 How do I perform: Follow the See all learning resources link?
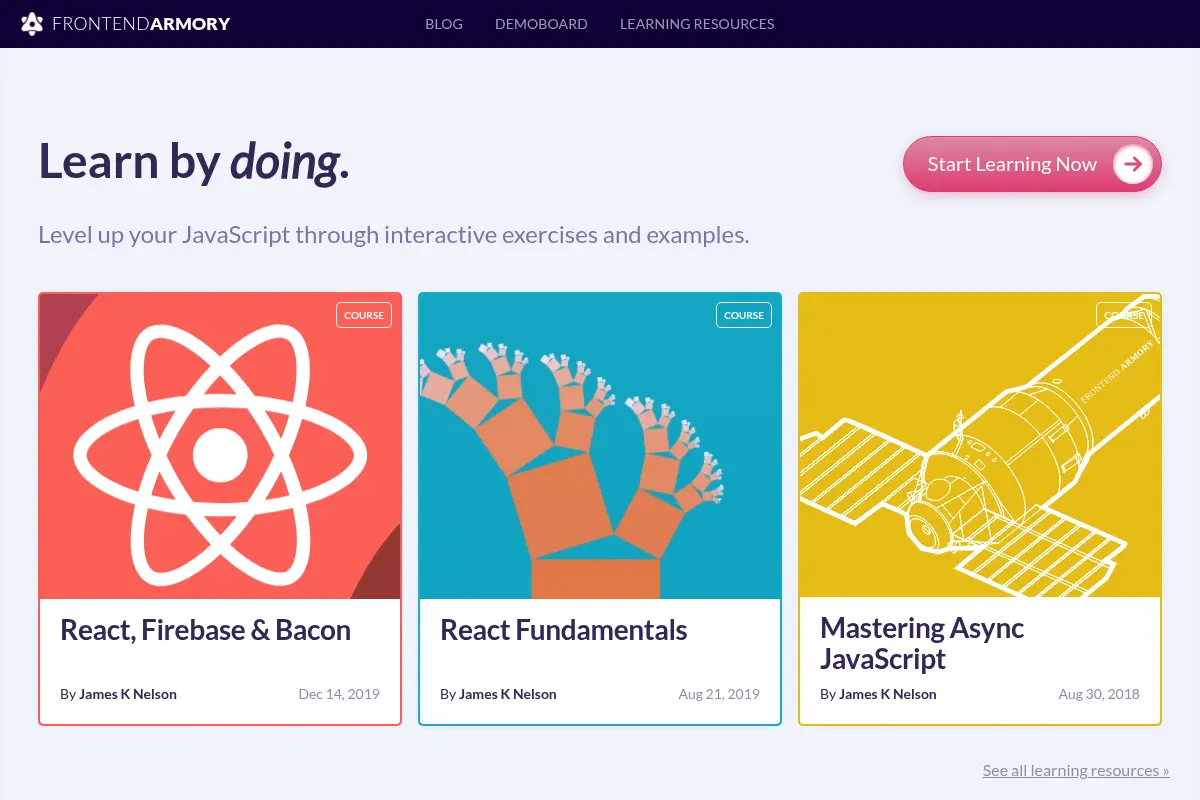(1076, 770)
